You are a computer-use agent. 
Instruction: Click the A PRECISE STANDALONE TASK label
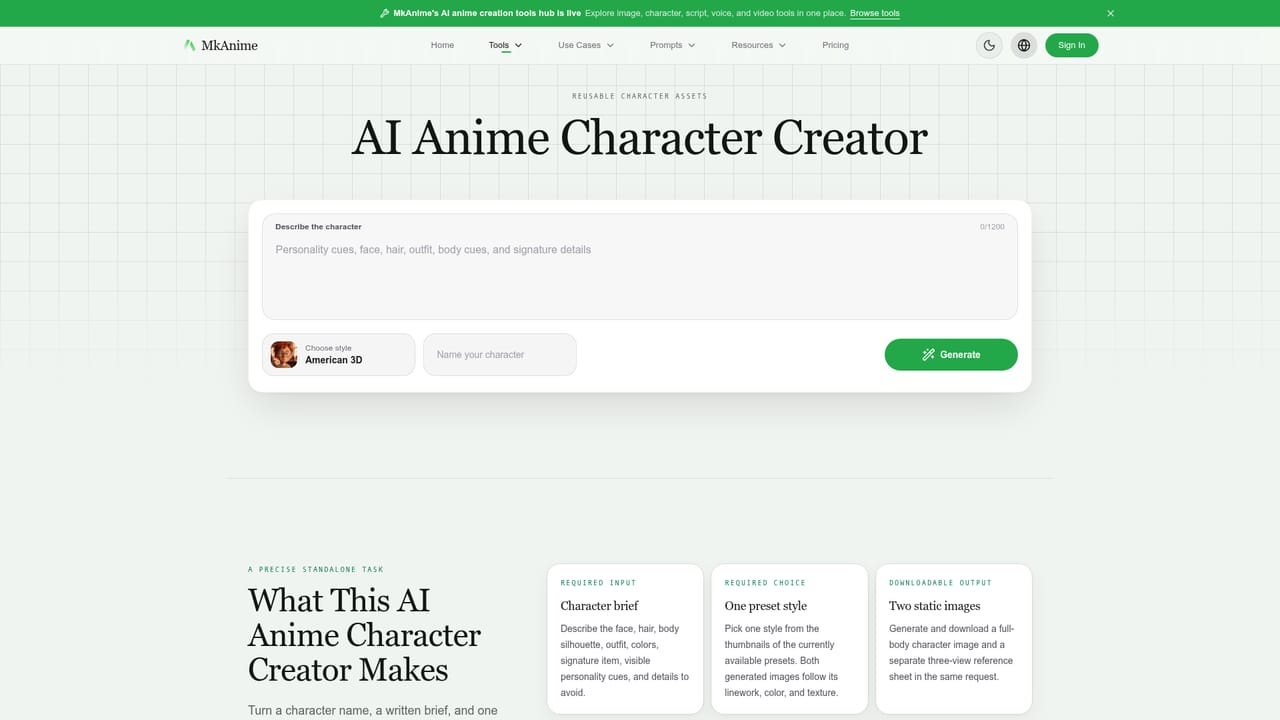click(316, 569)
